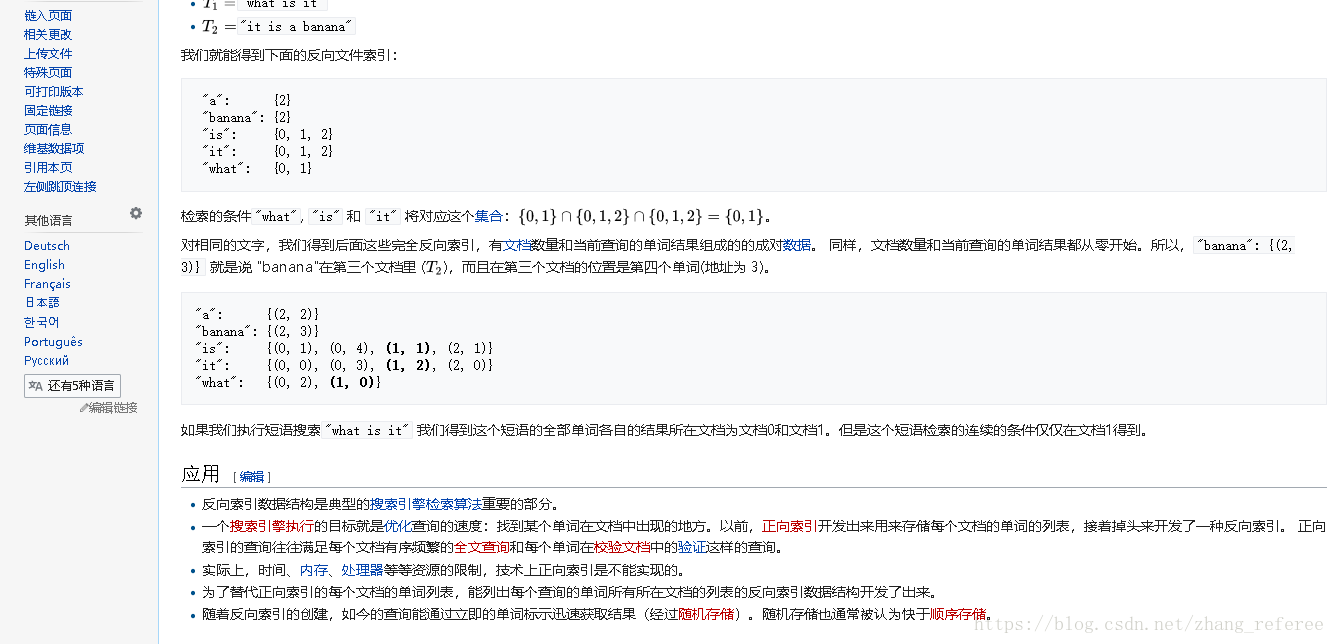Click the 固定链接 sidebar link

click(x=48, y=111)
